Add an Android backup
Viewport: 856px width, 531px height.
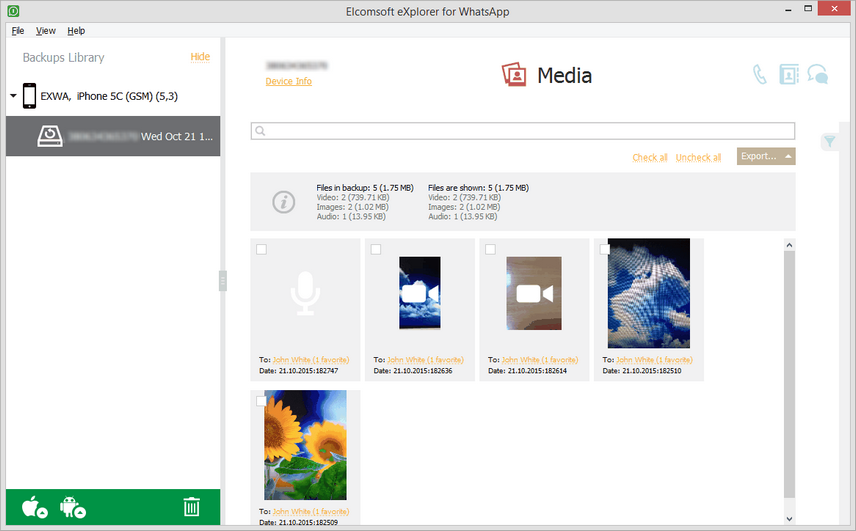(73, 507)
